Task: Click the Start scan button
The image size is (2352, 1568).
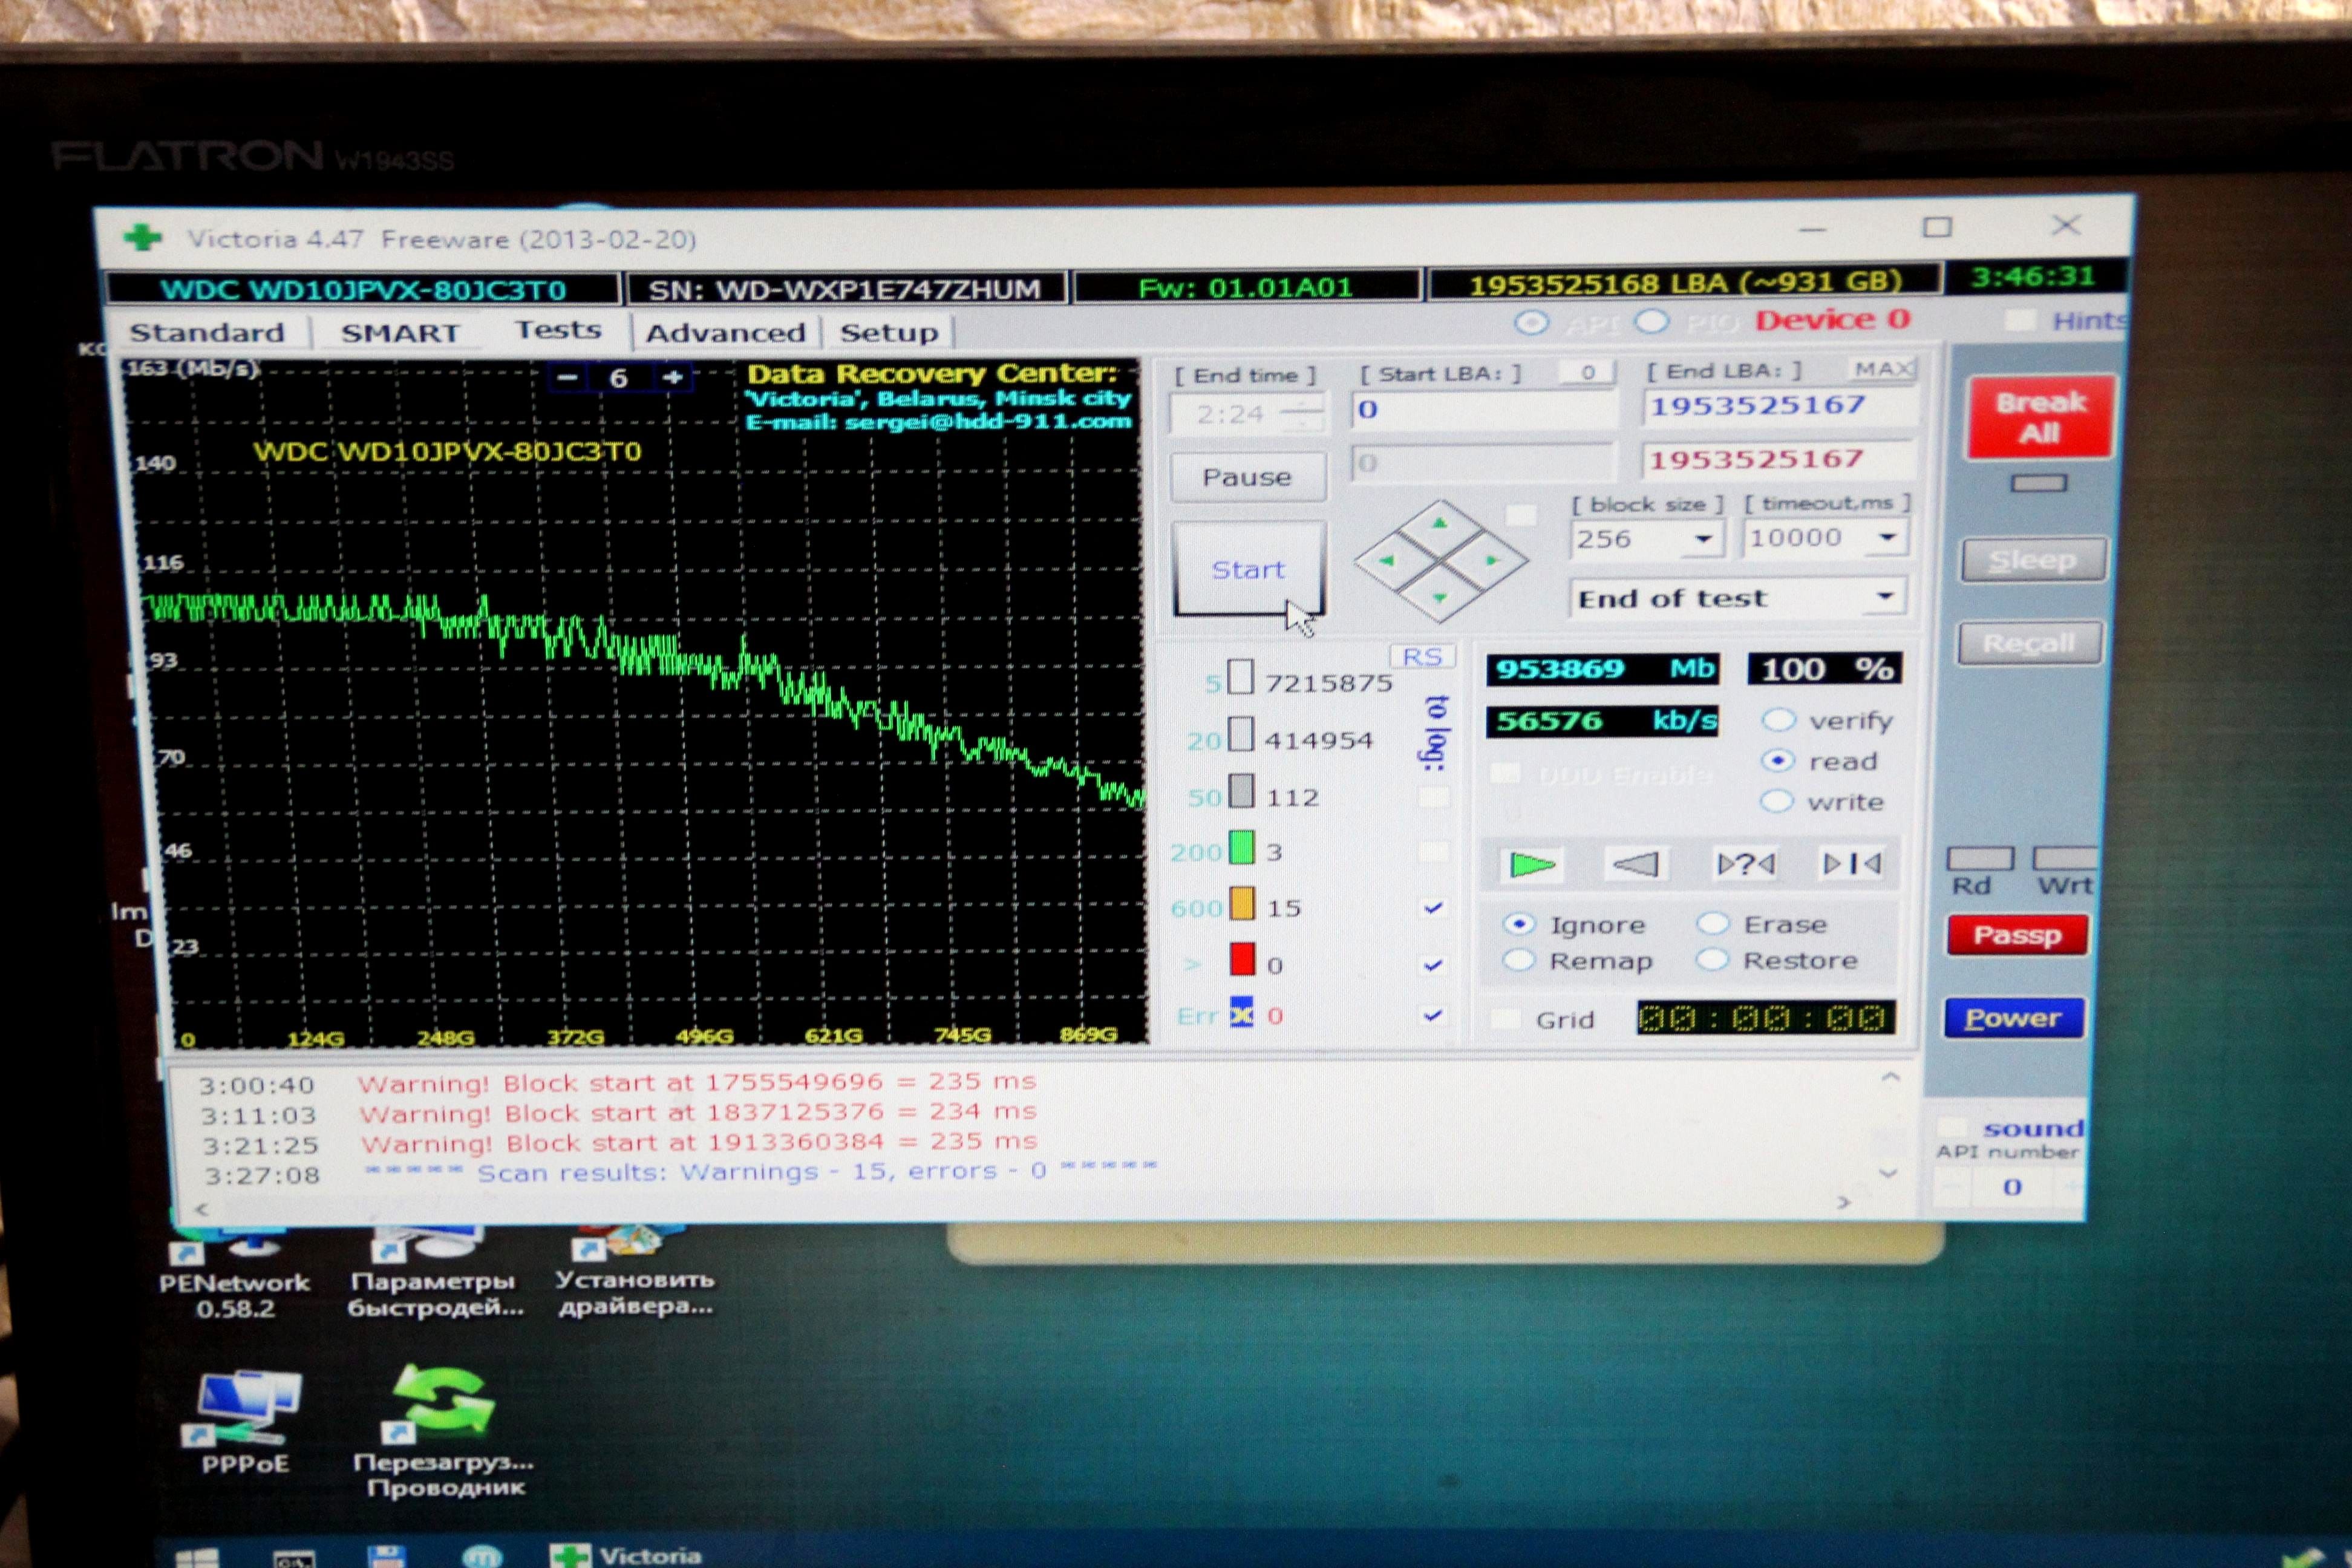Action: point(1248,568)
